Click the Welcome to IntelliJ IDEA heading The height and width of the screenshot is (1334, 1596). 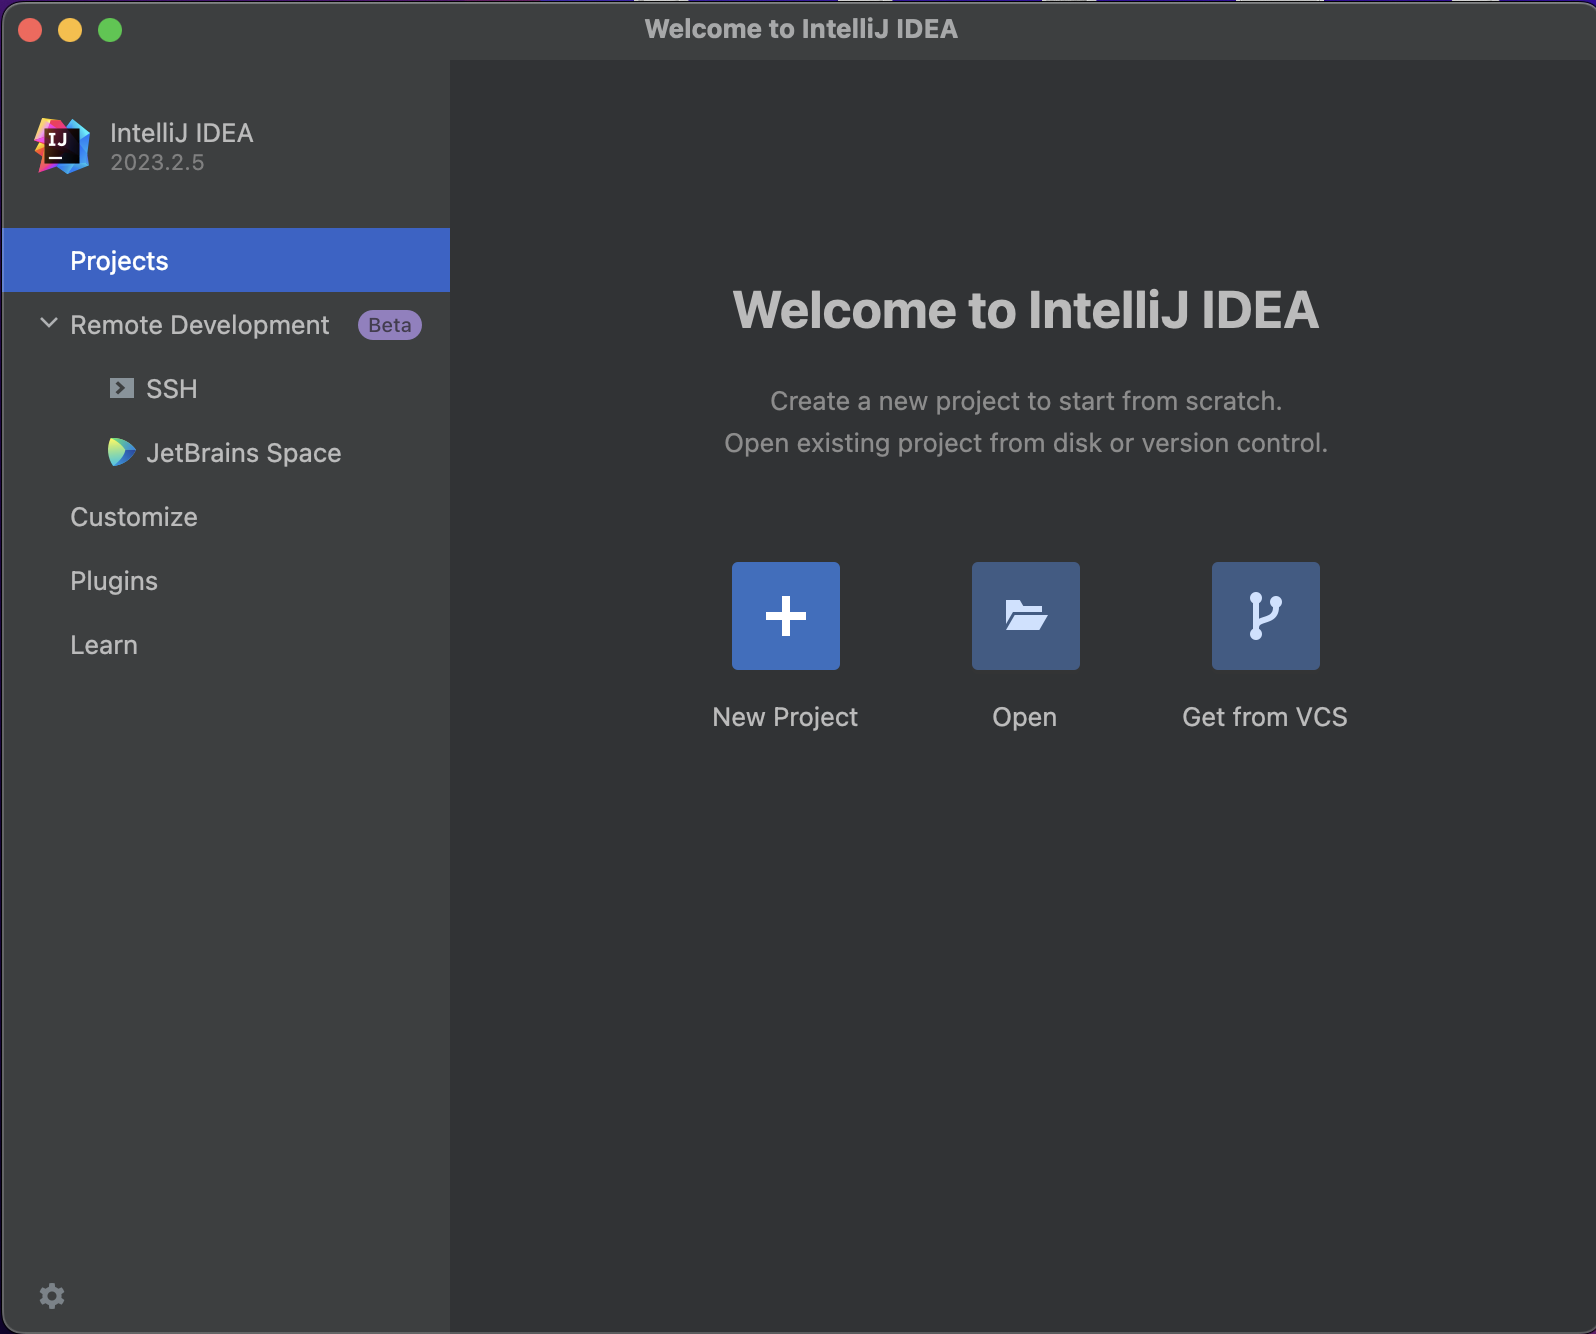point(1026,309)
